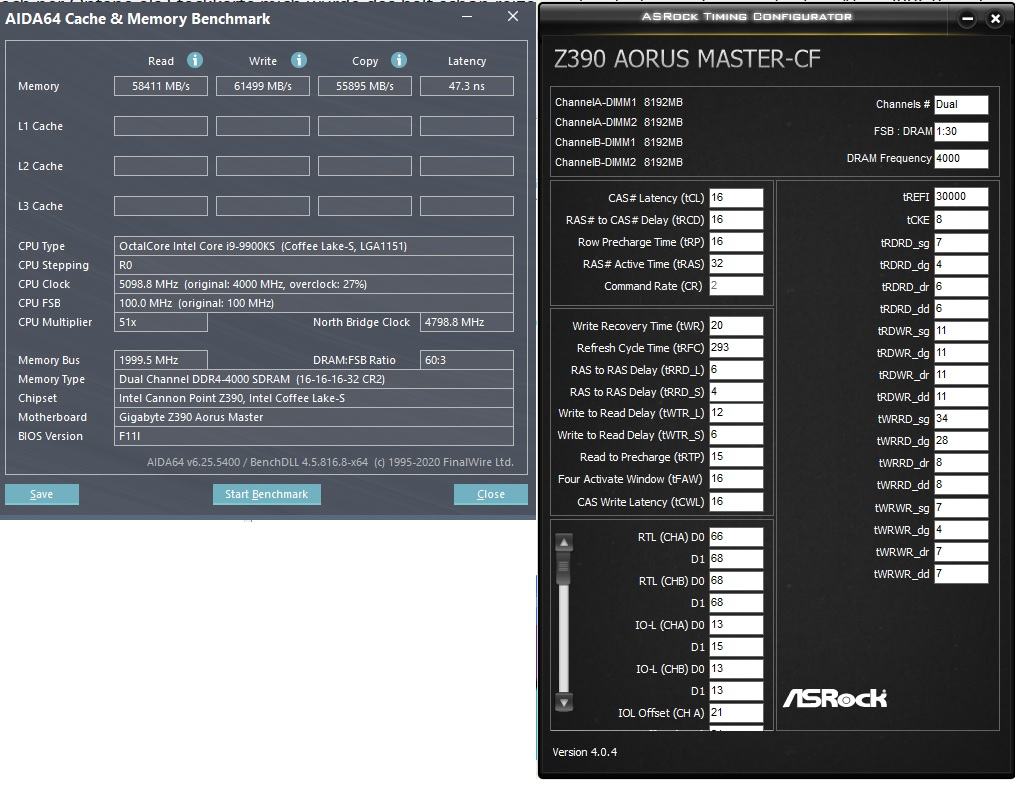Click the ASRock logo
The image size is (1028, 796).
click(x=835, y=698)
